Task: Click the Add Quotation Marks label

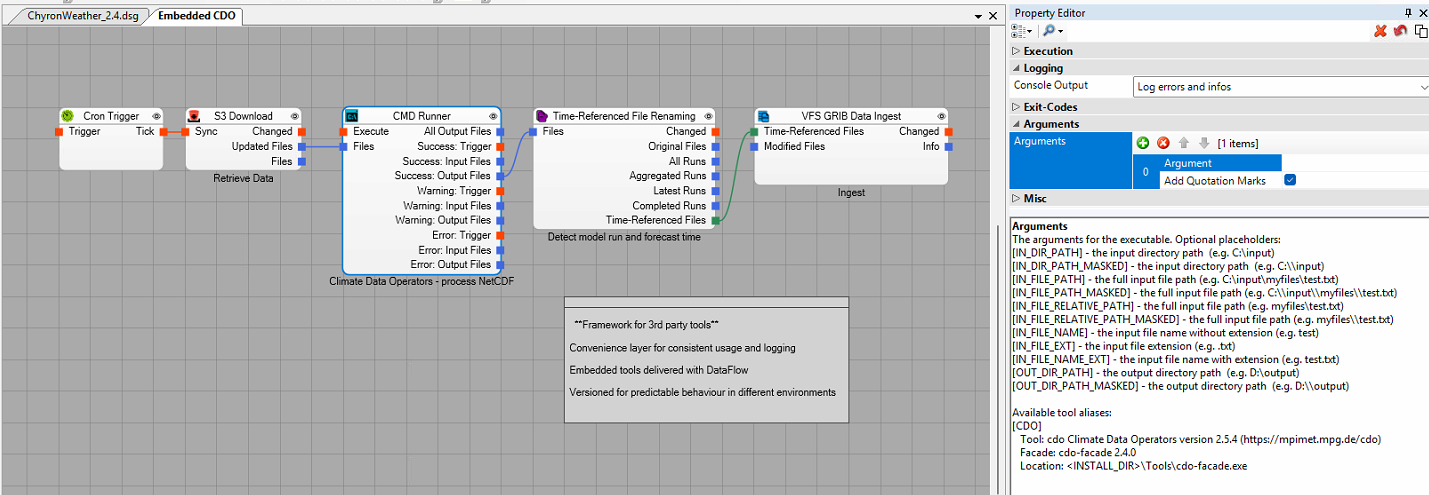Action: pos(1215,181)
